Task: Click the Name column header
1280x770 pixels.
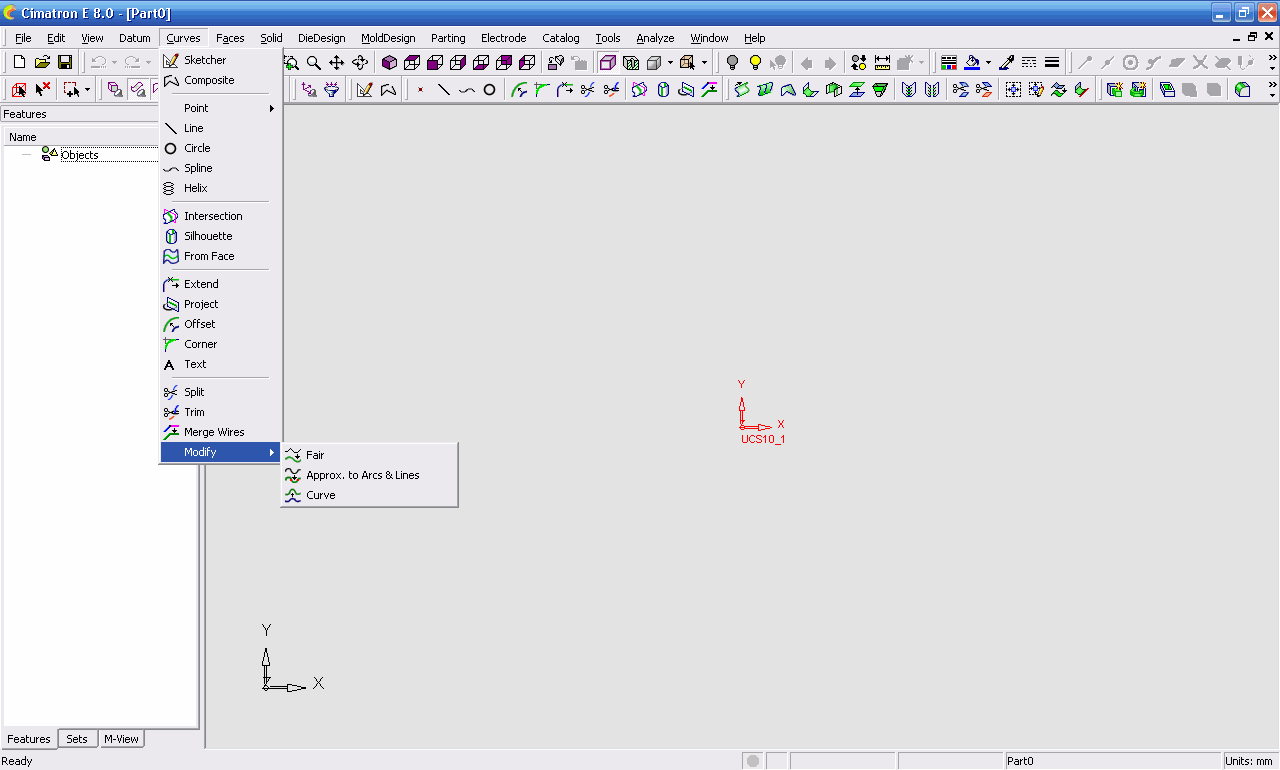Action: 80,137
